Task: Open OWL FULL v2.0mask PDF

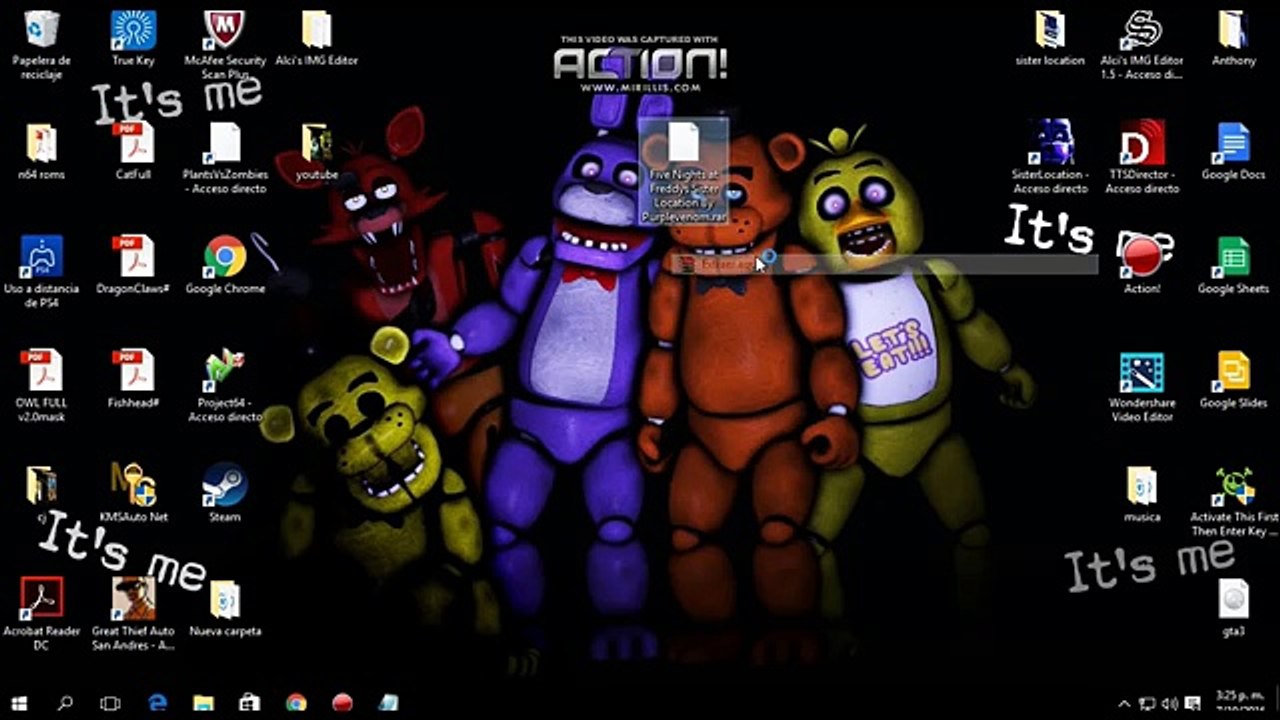Action: pos(41,386)
